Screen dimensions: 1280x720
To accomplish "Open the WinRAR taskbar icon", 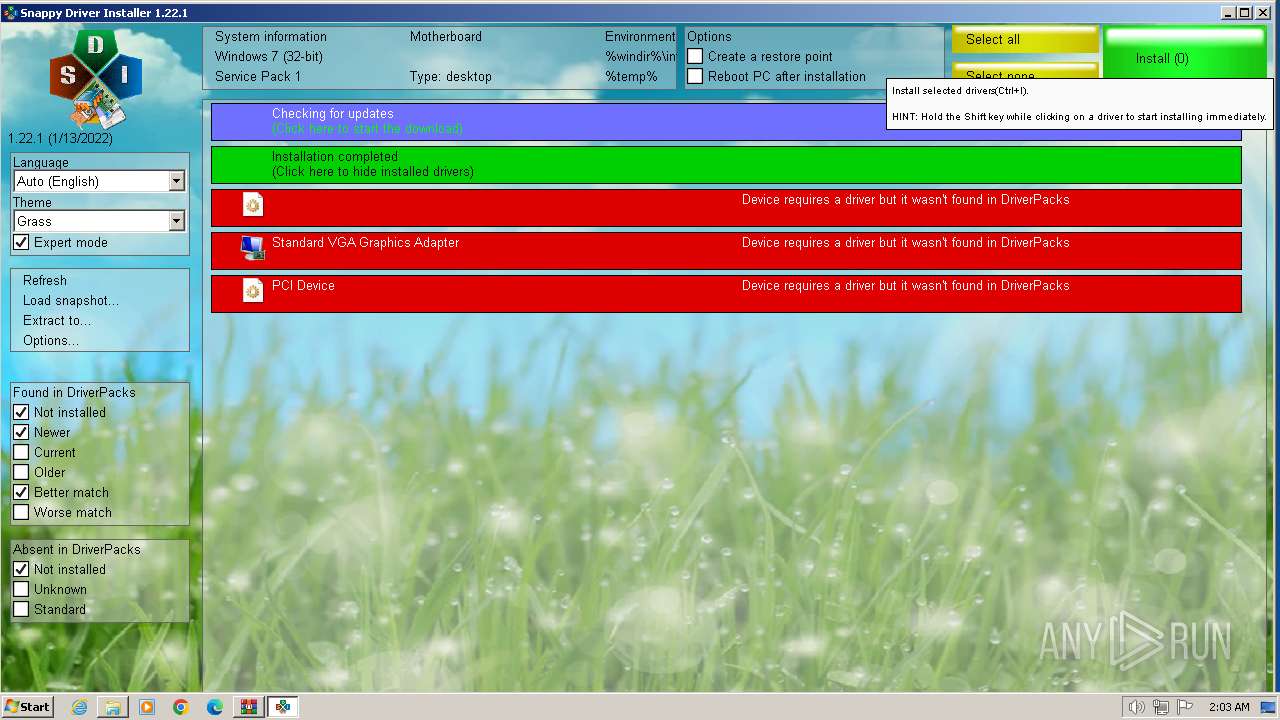I will [x=249, y=707].
